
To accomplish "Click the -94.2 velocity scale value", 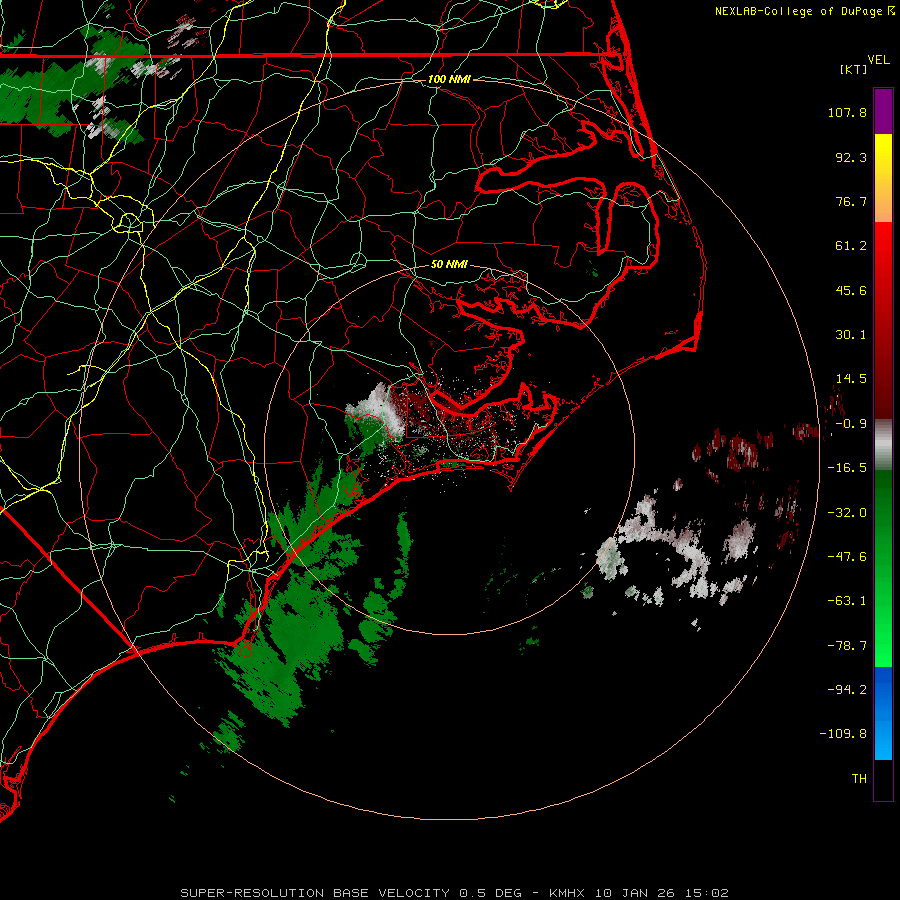I will click(847, 689).
